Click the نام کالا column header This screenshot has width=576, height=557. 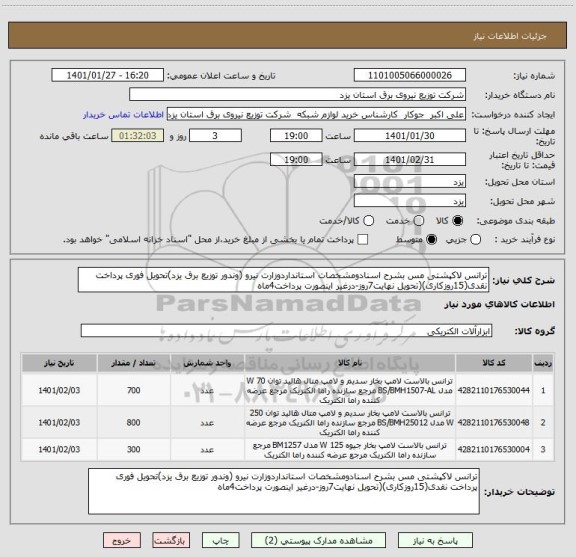(x=350, y=363)
